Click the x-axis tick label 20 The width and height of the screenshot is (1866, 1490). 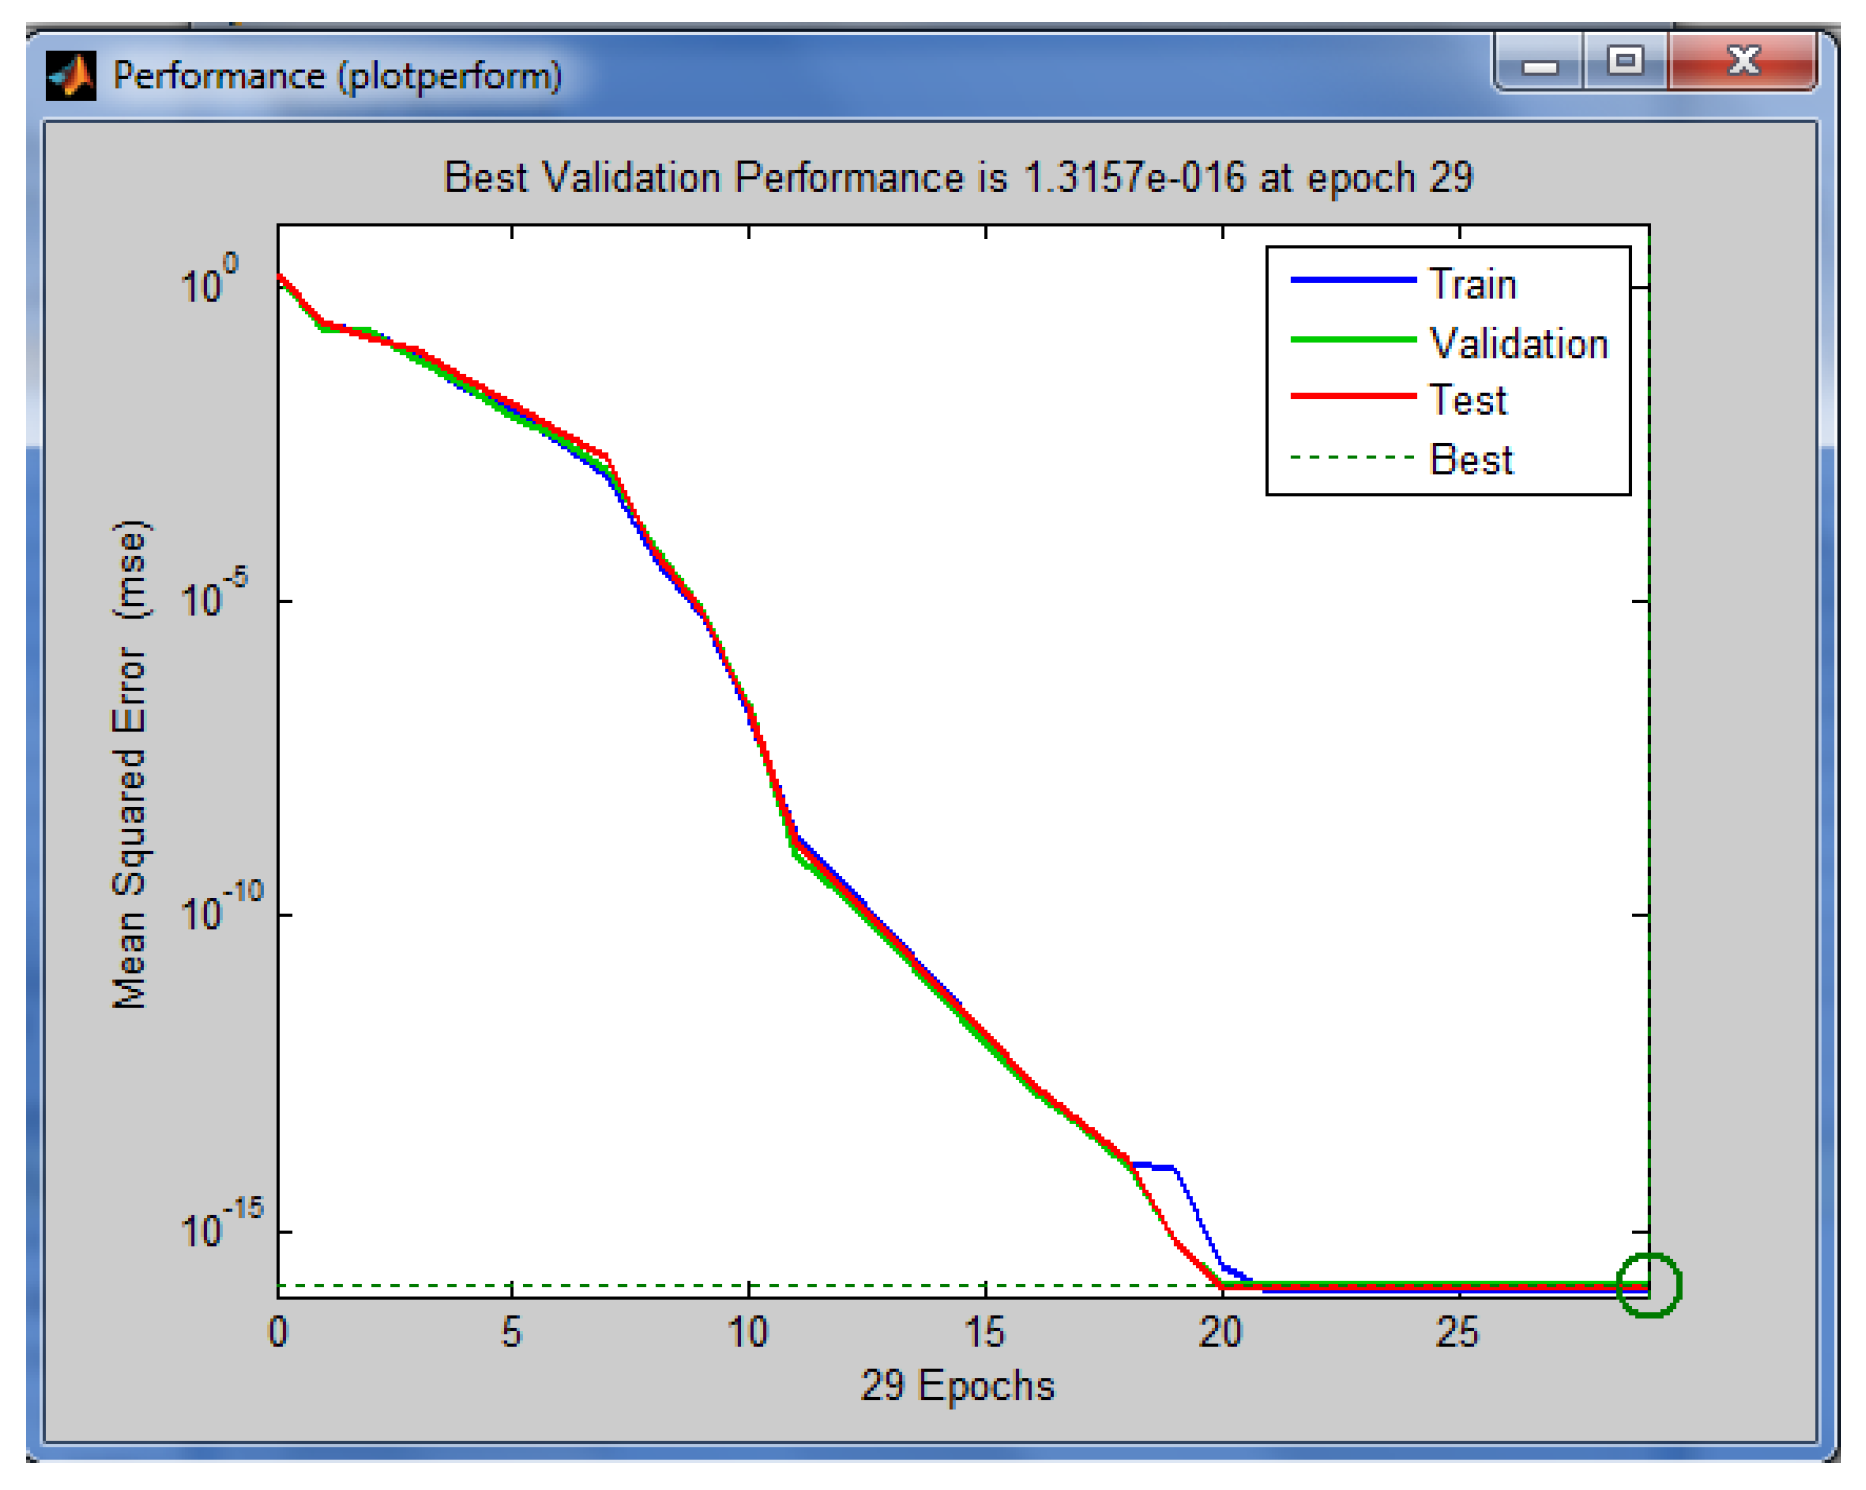click(1221, 1332)
